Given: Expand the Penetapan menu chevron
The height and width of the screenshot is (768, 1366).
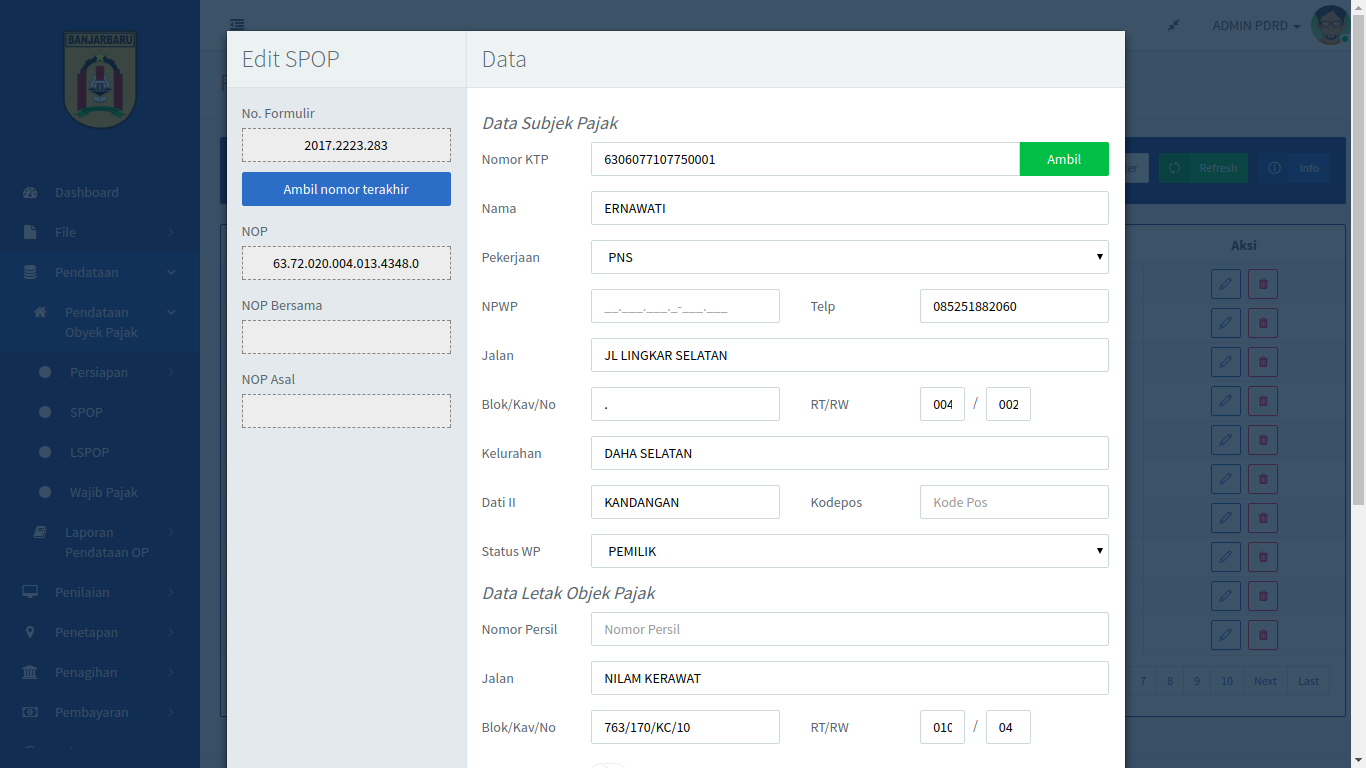Looking at the screenshot, I should [x=171, y=632].
